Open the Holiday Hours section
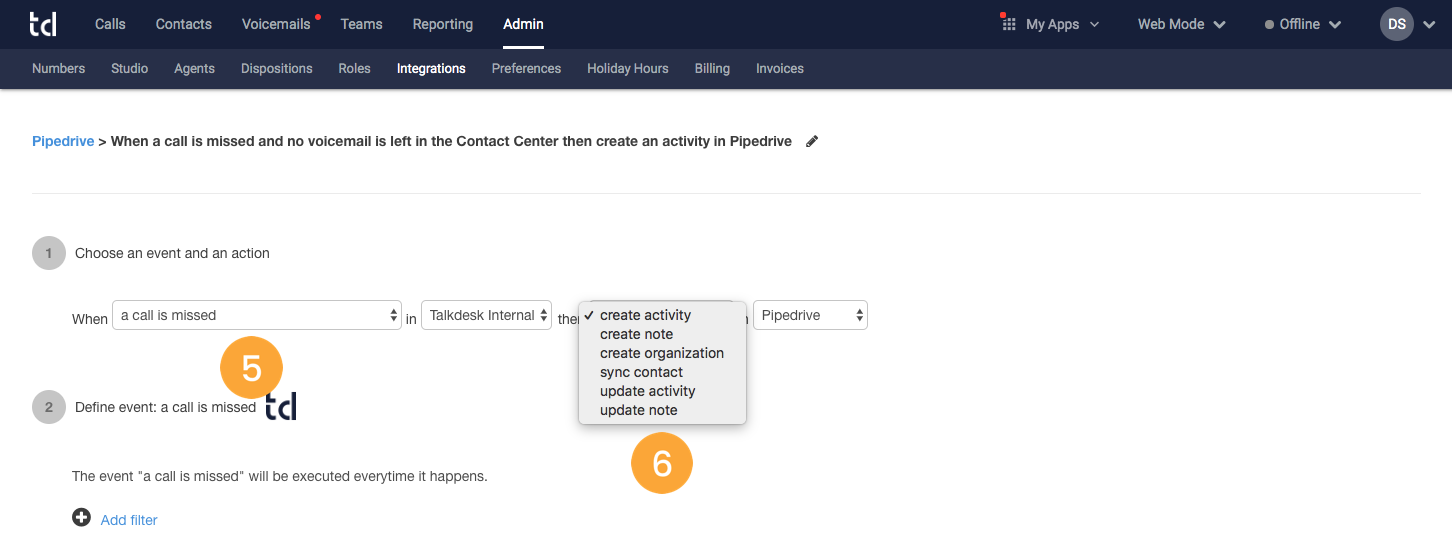Viewport: 1452px width, 558px height. [x=627, y=69]
